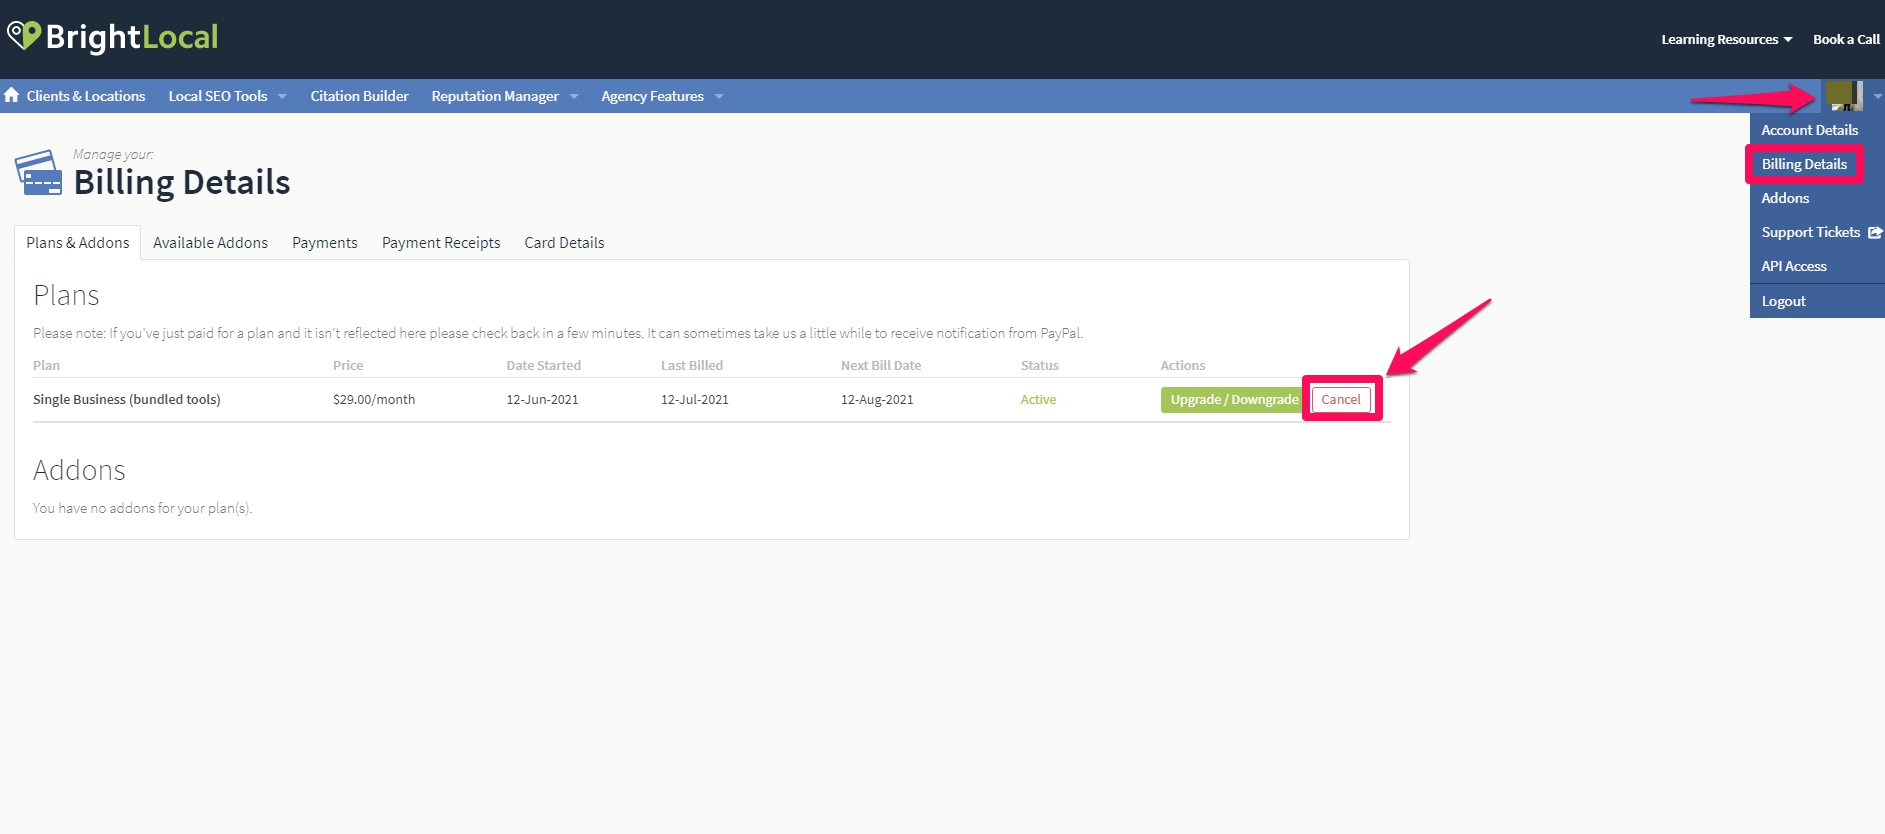Click Logout in the user menu
The image size is (1885, 834).
(1783, 301)
